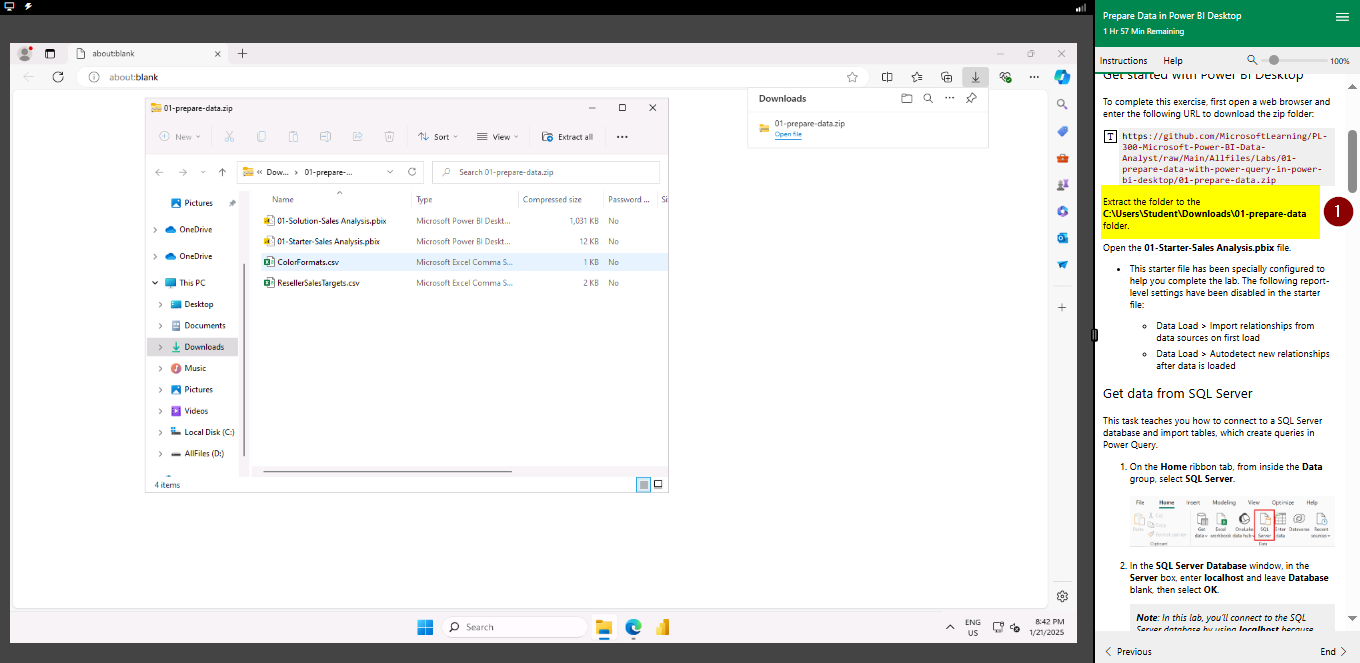Screen dimensions: 1360x663
Task: Sort by the Type column header
Action: coord(424,200)
